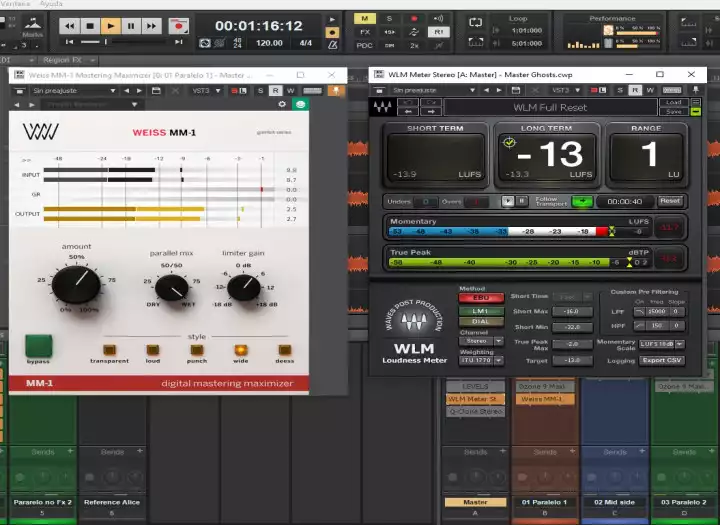
Task: Click the pin icon in the Weiss MM-1 window
Action: (x=336, y=91)
